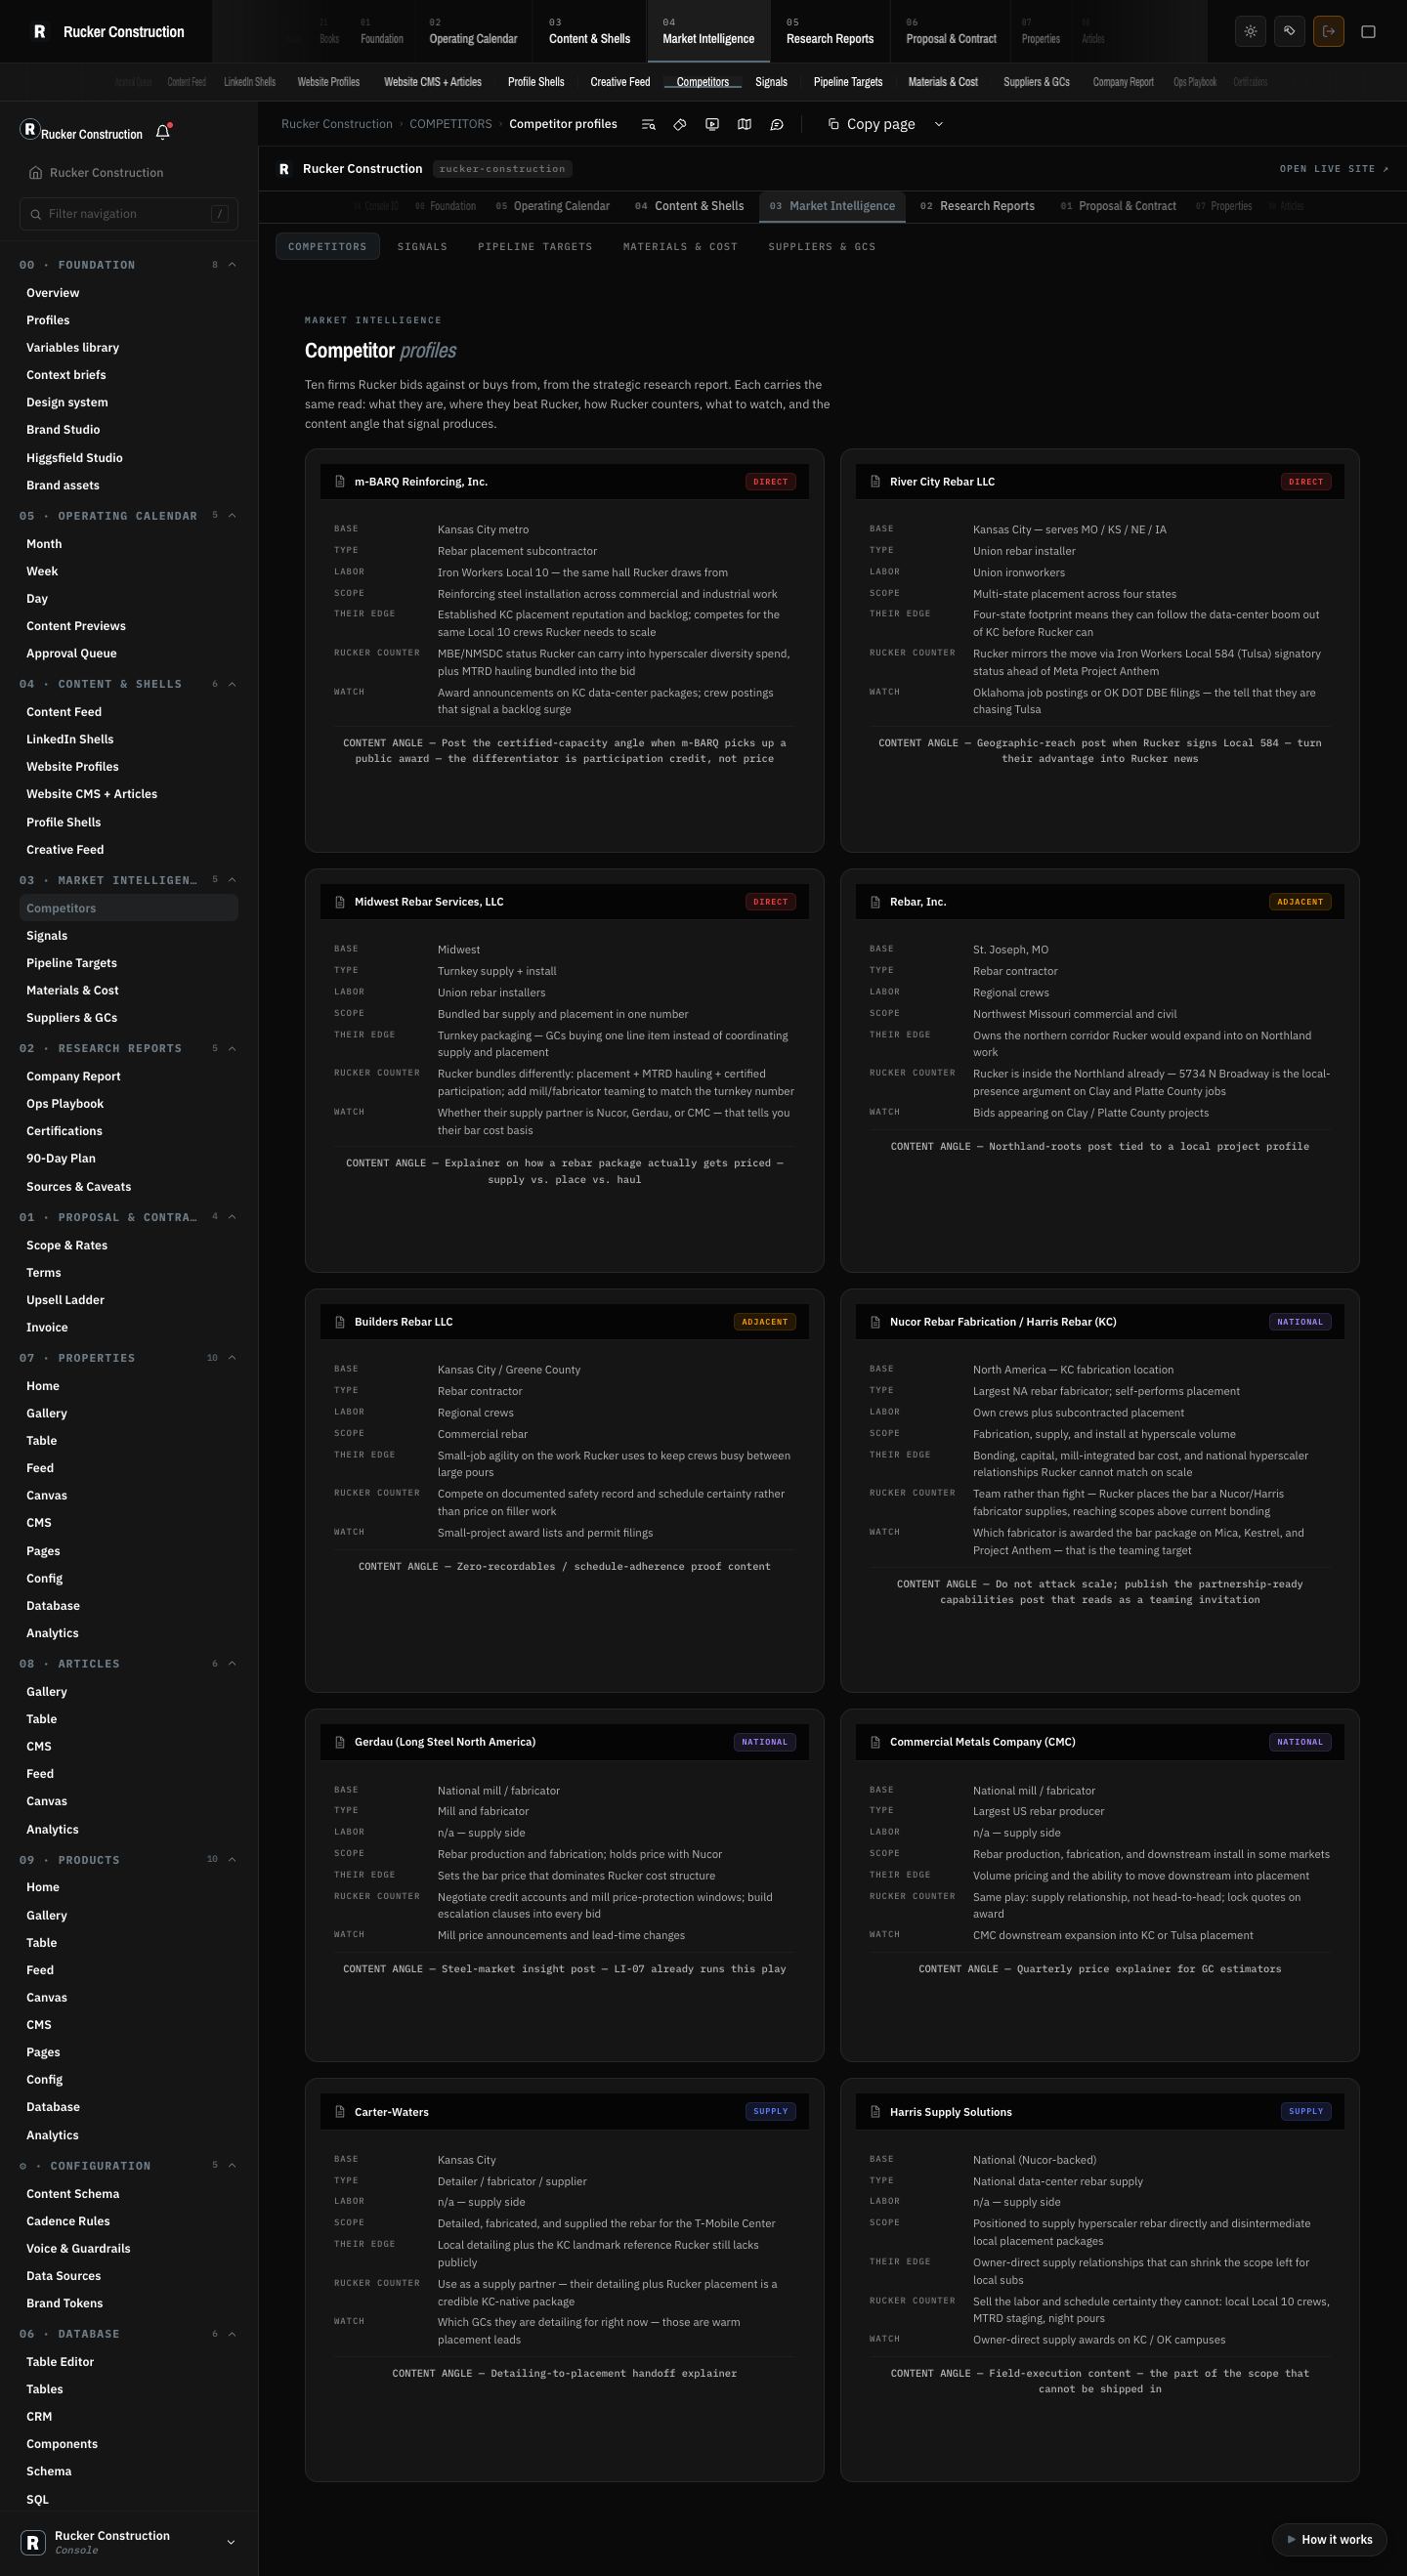Click document icon on Commercial Metals Company card

pos(875,1742)
